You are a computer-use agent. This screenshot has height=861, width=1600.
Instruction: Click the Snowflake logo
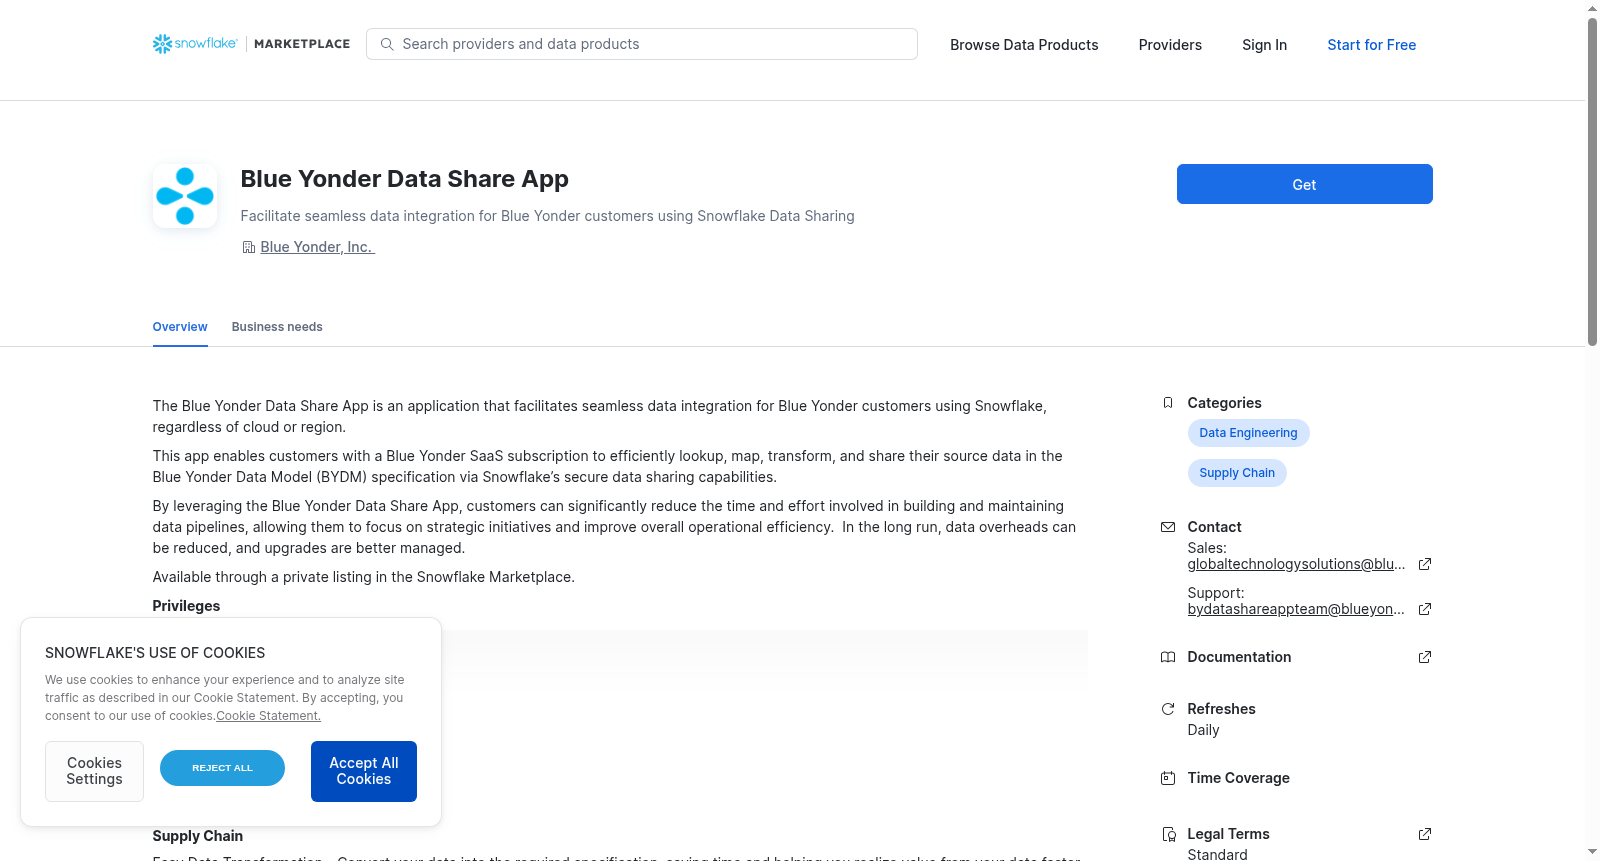point(195,44)
